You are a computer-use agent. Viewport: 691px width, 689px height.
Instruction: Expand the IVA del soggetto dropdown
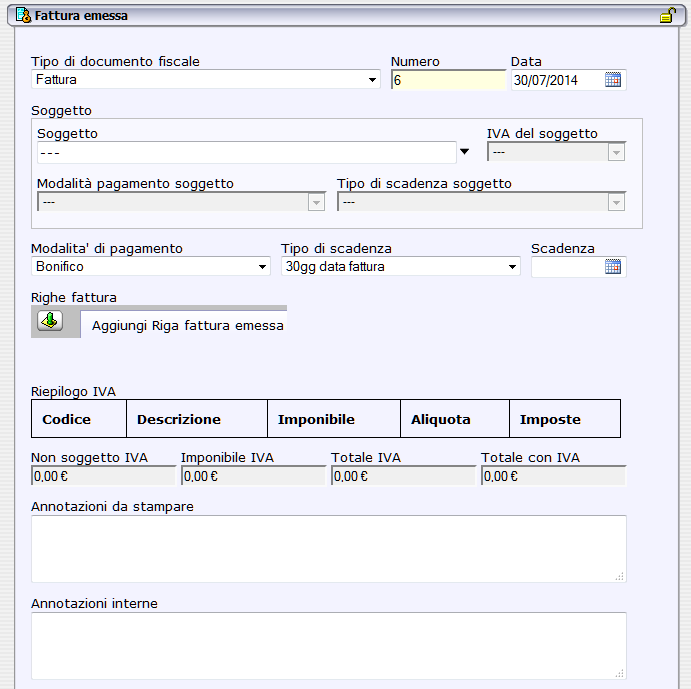616,152
